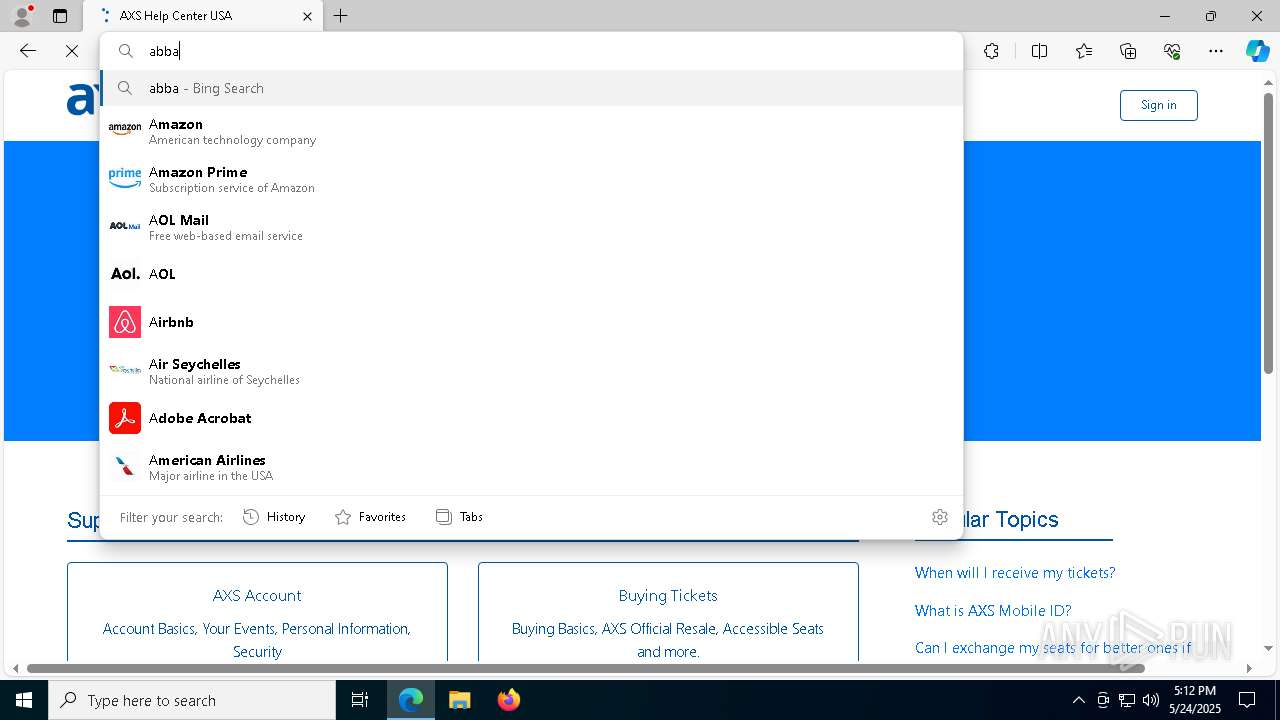Close the AXS Help Center USA tab

pos(308,16)
